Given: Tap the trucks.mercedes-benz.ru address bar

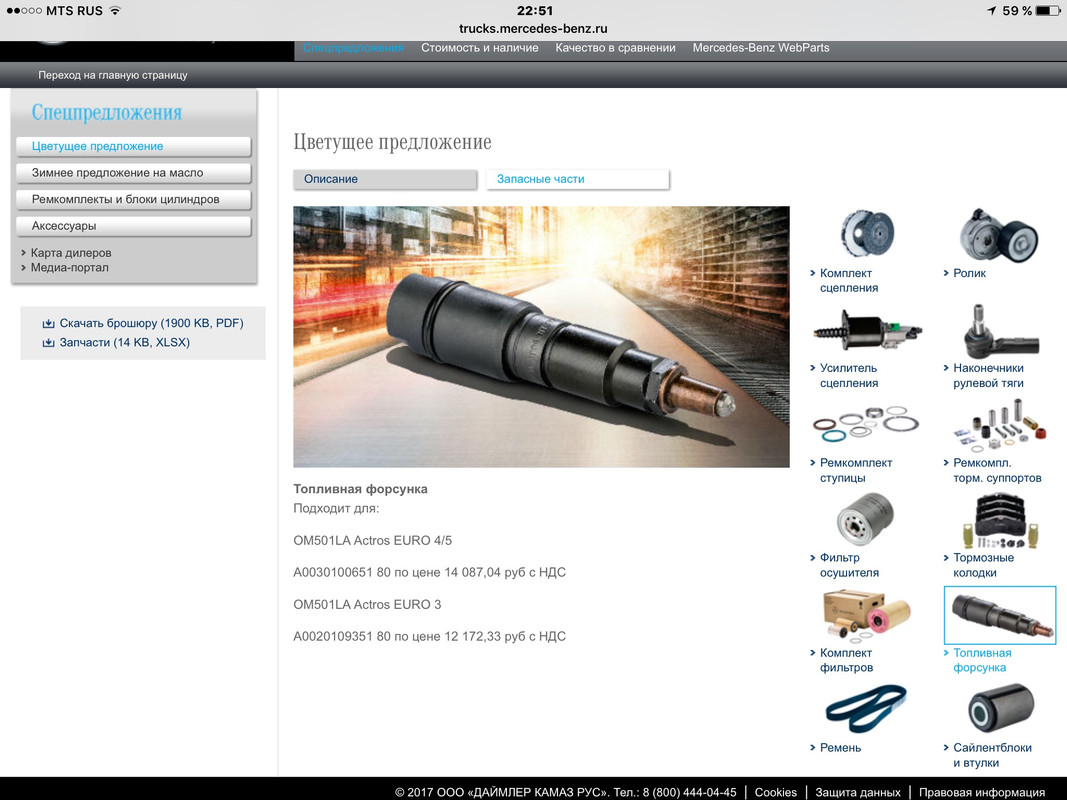Looking at the screenshot, I should tap(534, 29).
